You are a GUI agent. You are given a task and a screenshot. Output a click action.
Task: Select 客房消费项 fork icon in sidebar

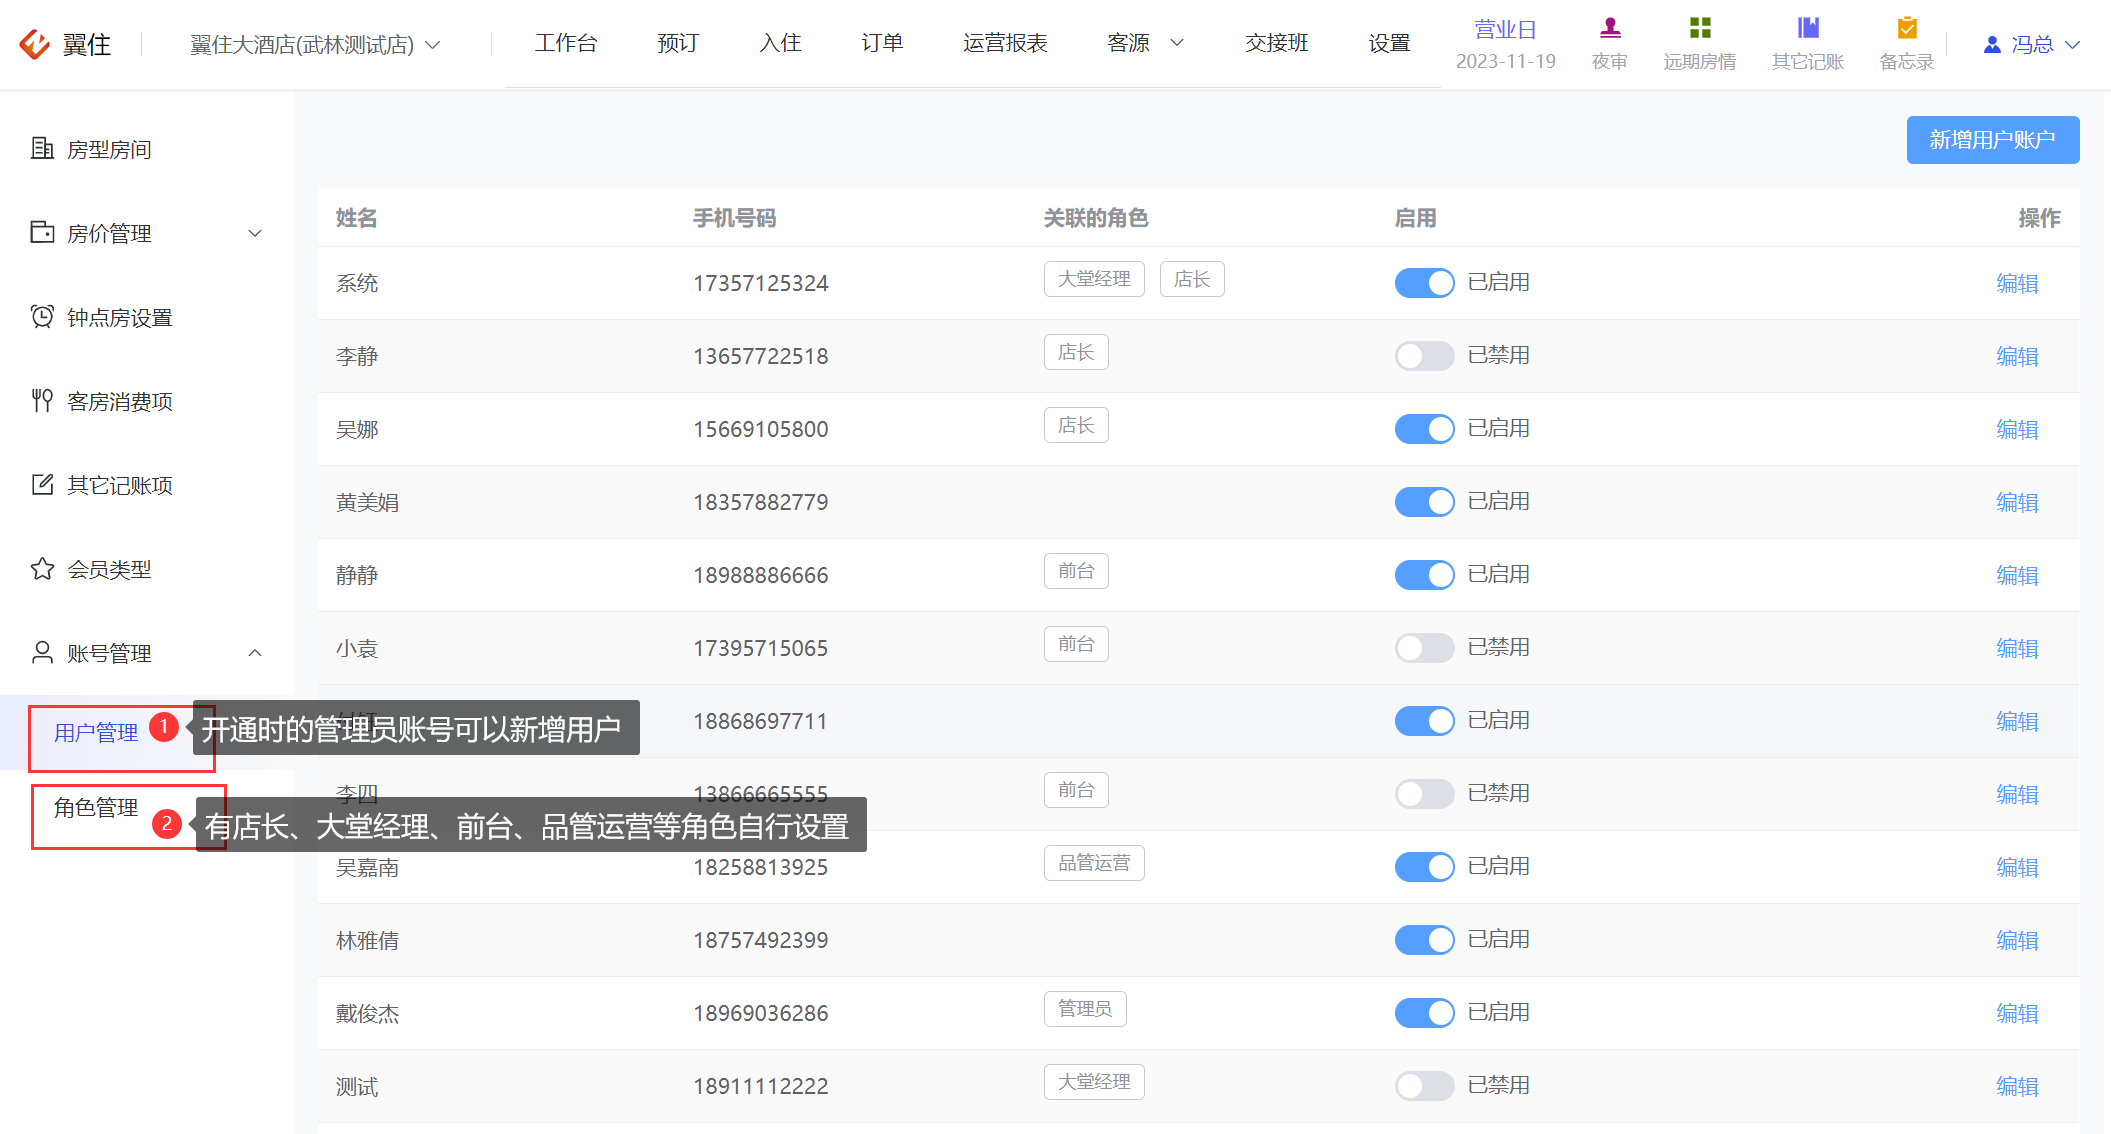click(42, 401)
